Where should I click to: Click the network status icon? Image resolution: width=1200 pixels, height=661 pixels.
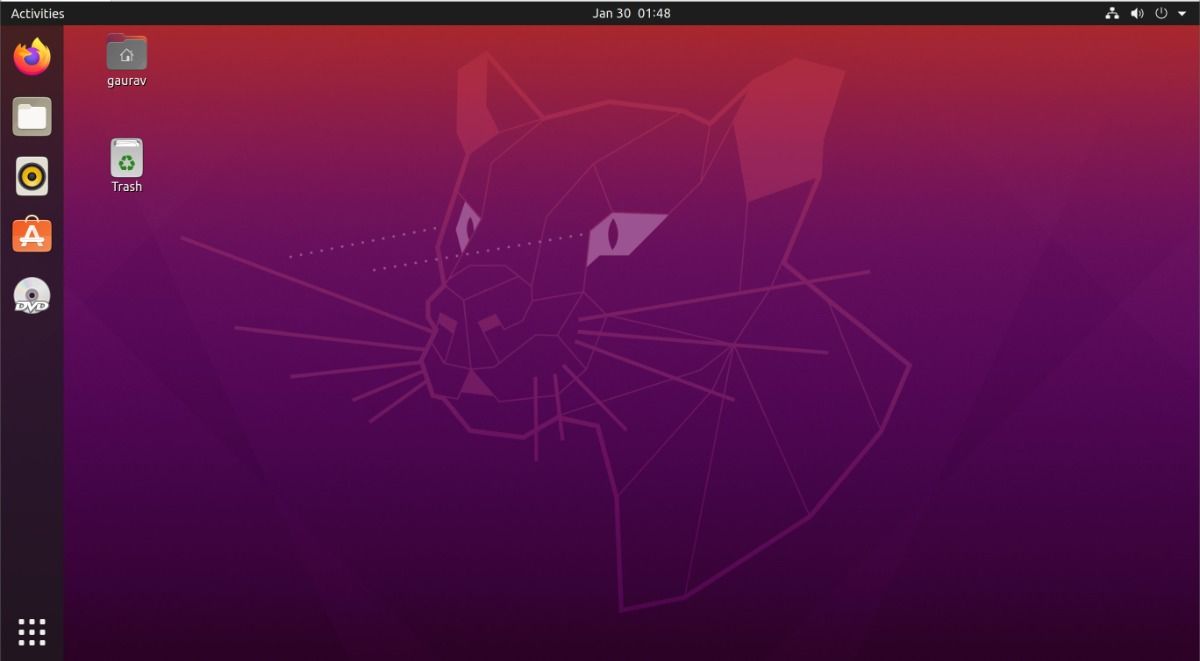pyautogui.click(x=1112, y=13)
